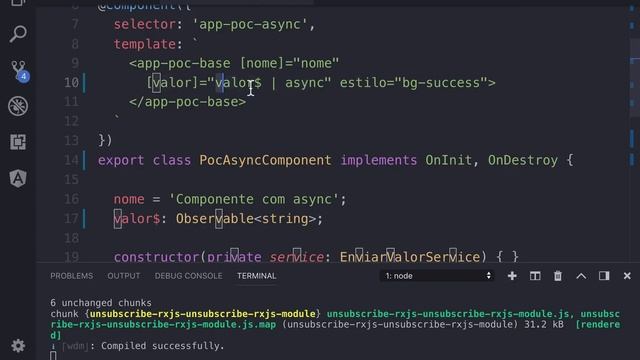Select the TERMINAL tab

coord(257,276)
